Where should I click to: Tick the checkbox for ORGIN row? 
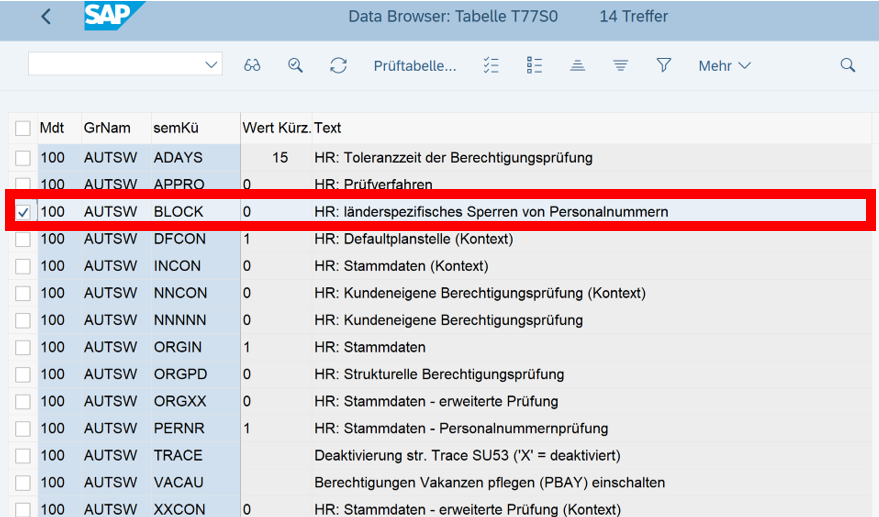[23, 348]
